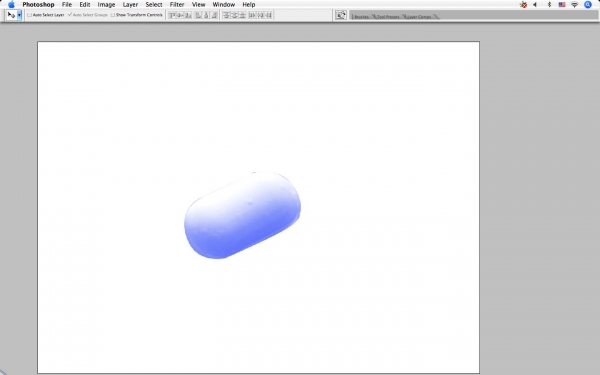Click the ladybug status icon in menu bar

tap(523, 5)
